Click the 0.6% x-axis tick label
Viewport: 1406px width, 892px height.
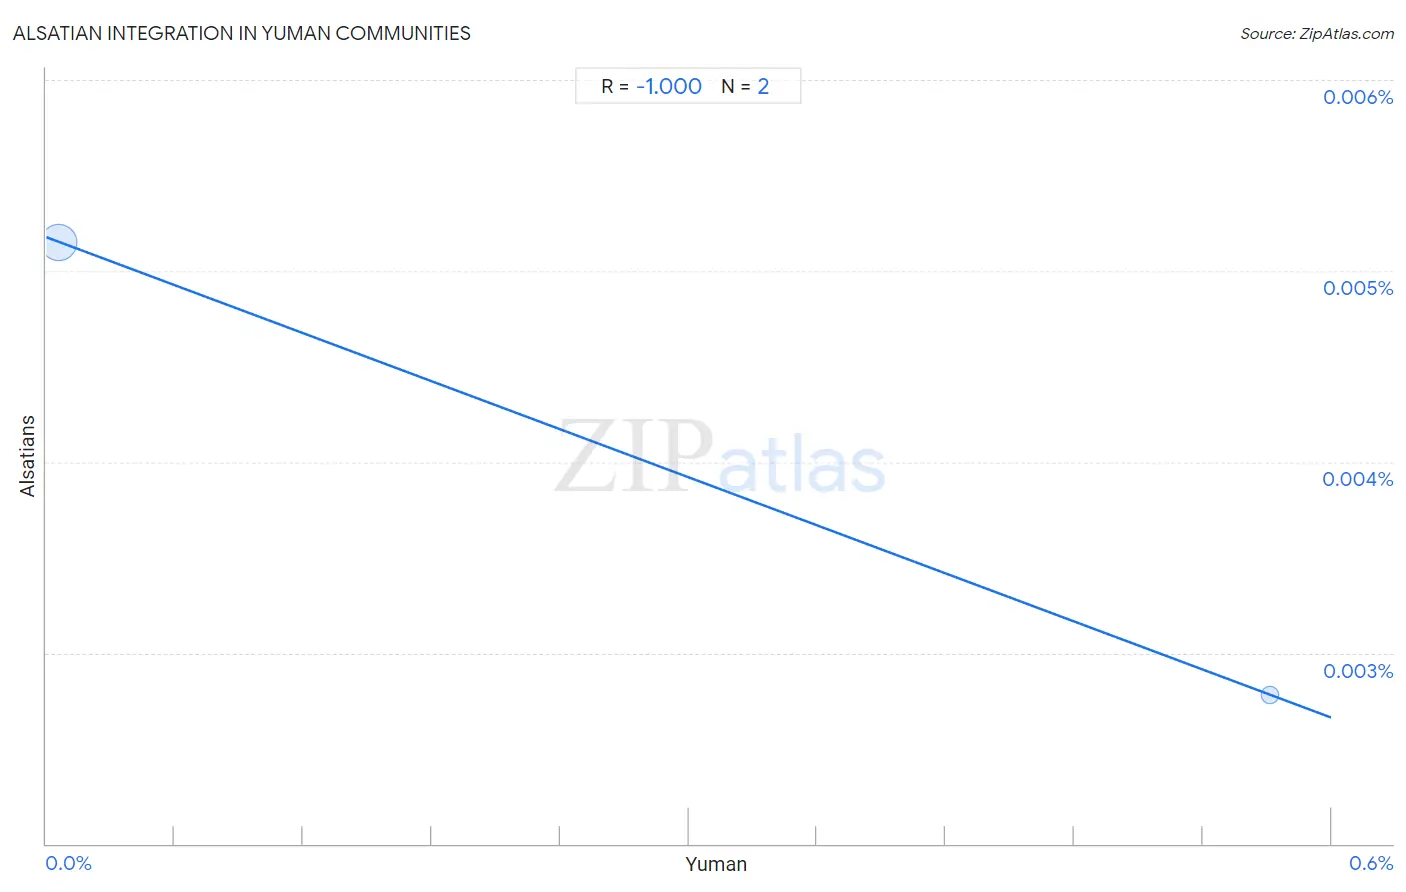1371,863
